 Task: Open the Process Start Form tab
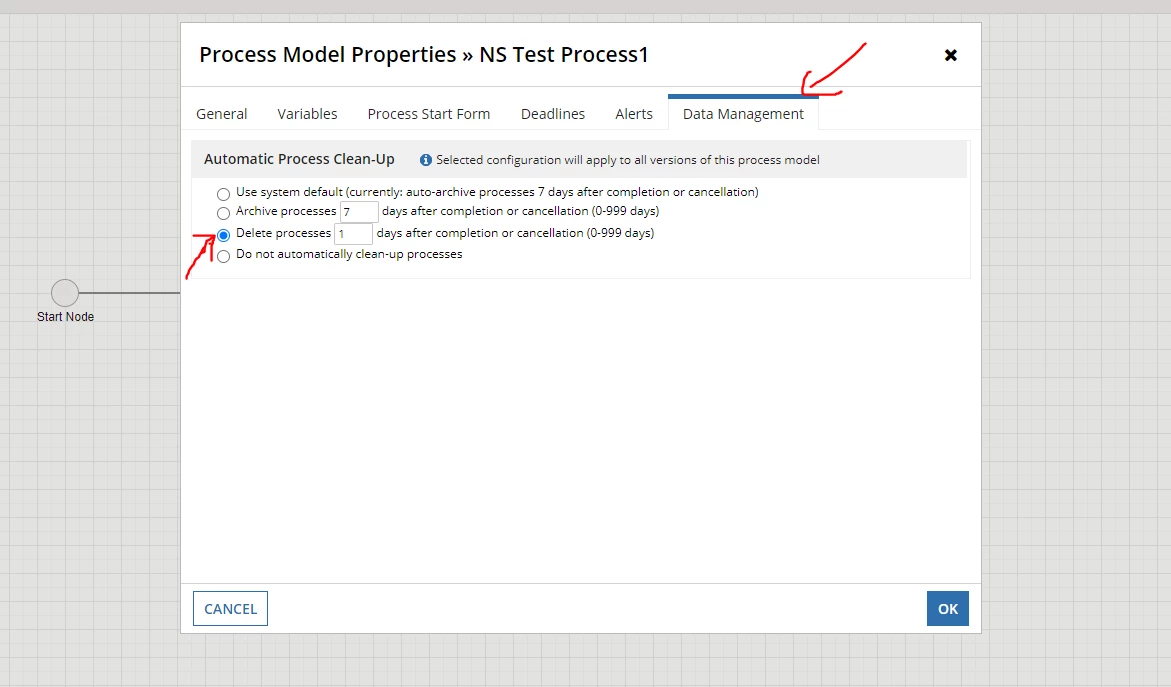point(429,114)
